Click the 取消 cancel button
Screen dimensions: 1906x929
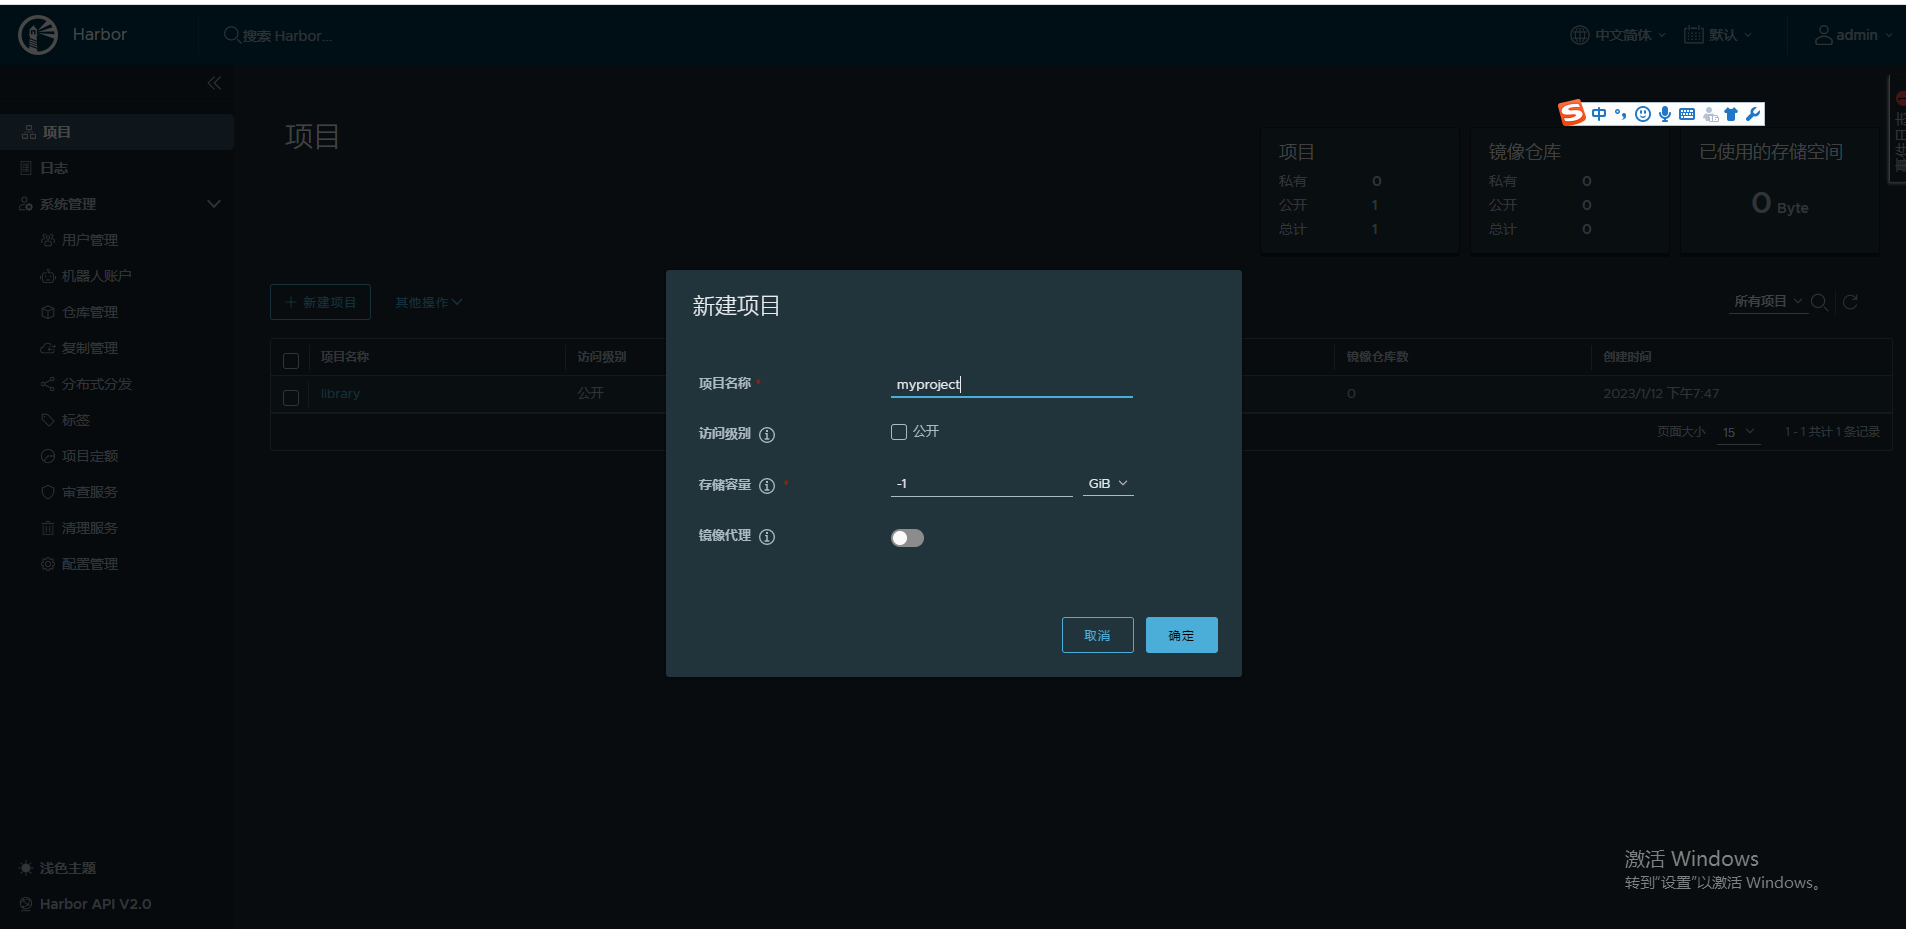pyautogui.click(x=1097, y=635)
